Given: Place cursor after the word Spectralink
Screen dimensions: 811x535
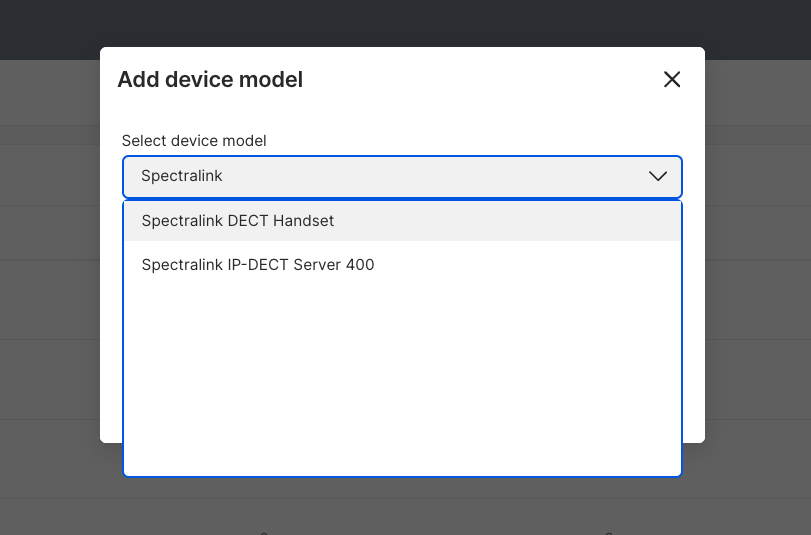Looking at the screenshot, I should [x=224, y=176].
